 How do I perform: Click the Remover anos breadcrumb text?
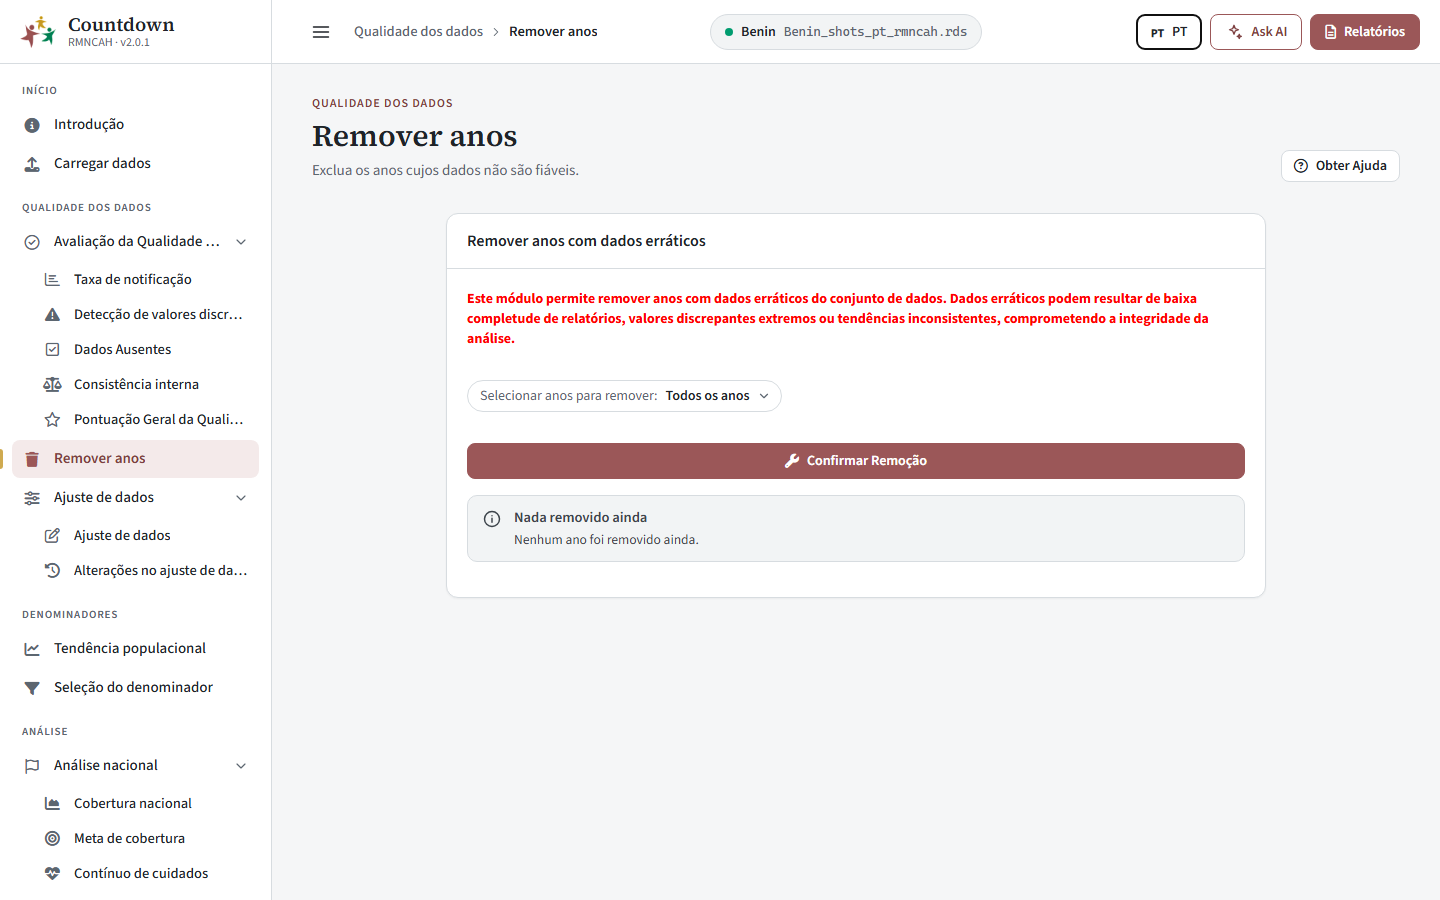[x=553, y=32]
